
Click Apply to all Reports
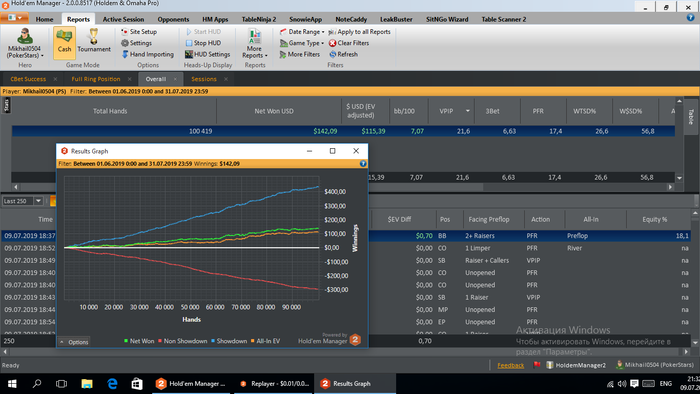pyautogui.click(x=360, y=32)
